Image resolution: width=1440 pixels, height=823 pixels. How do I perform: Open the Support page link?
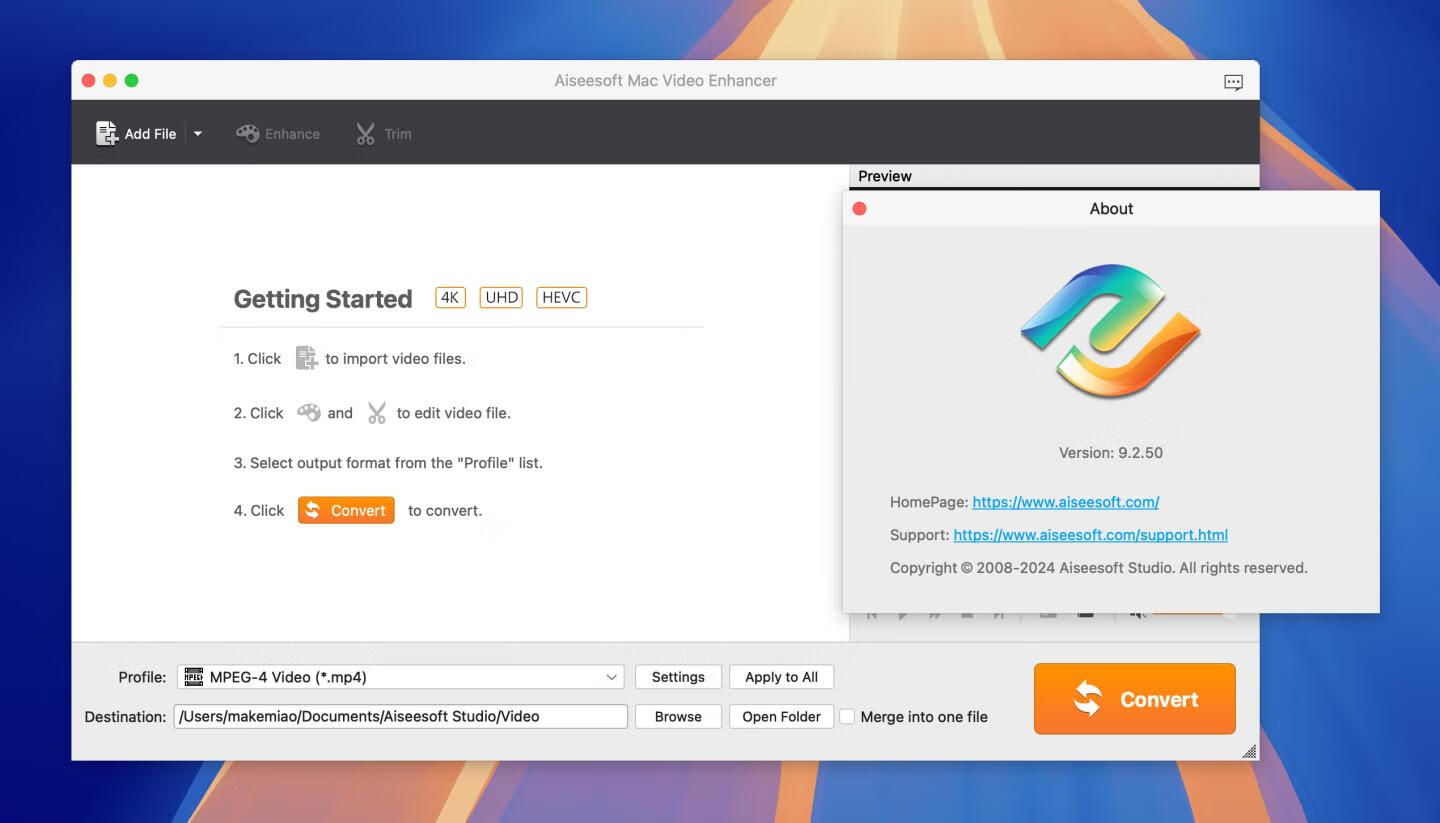click(x=1090, y=535)
